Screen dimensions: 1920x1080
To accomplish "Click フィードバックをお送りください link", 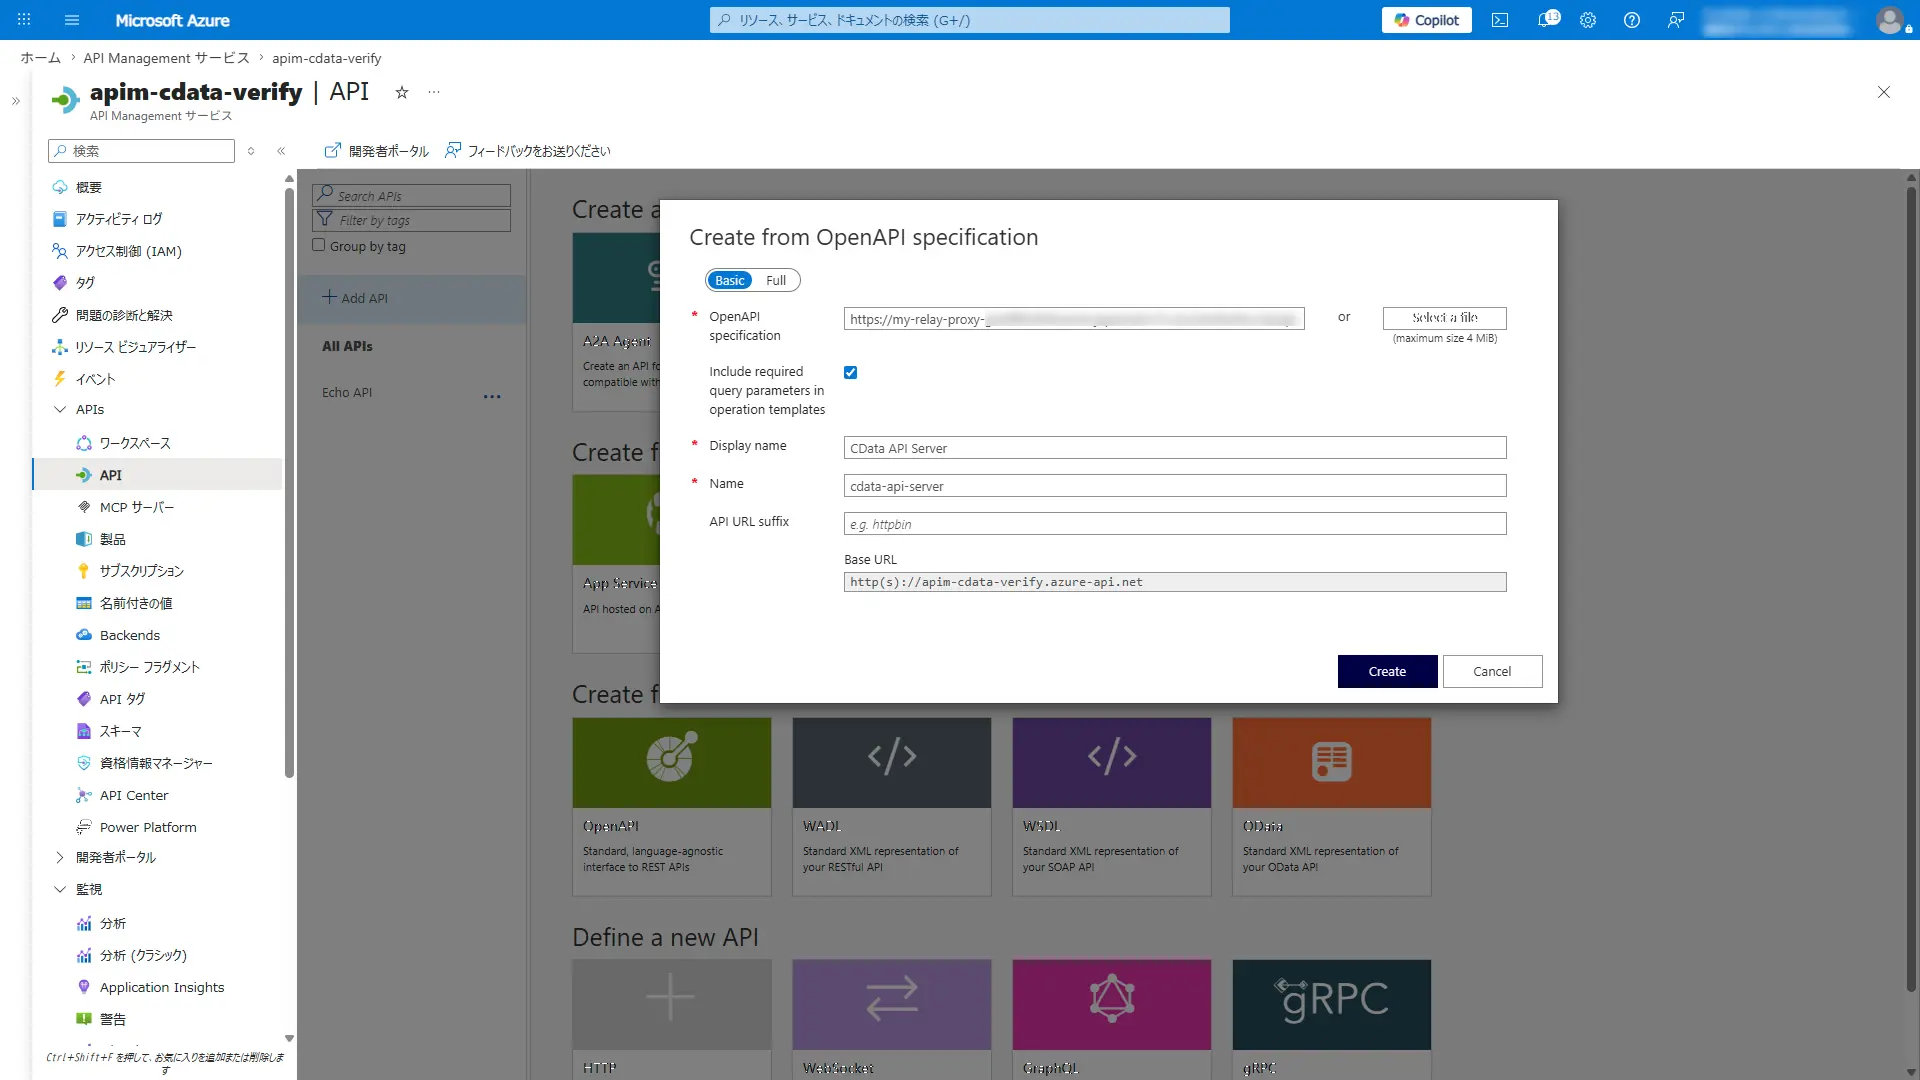I will click(x=528, y=151).
